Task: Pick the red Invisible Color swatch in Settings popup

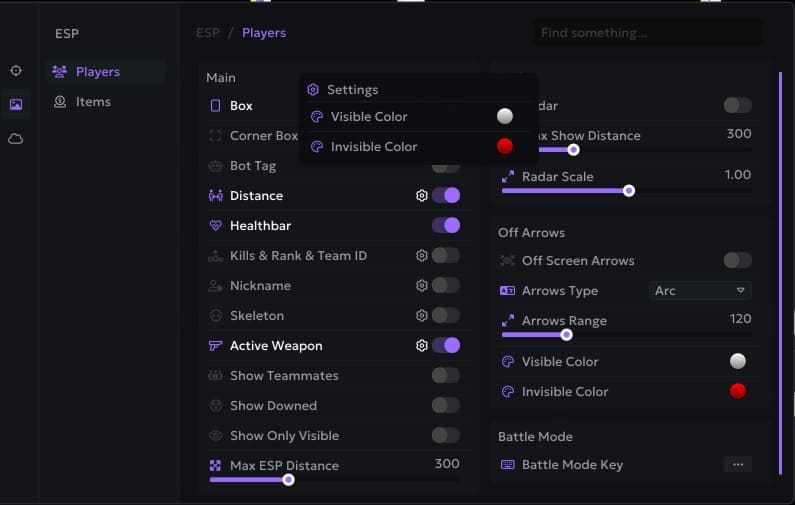Action: tap(505, 147)
